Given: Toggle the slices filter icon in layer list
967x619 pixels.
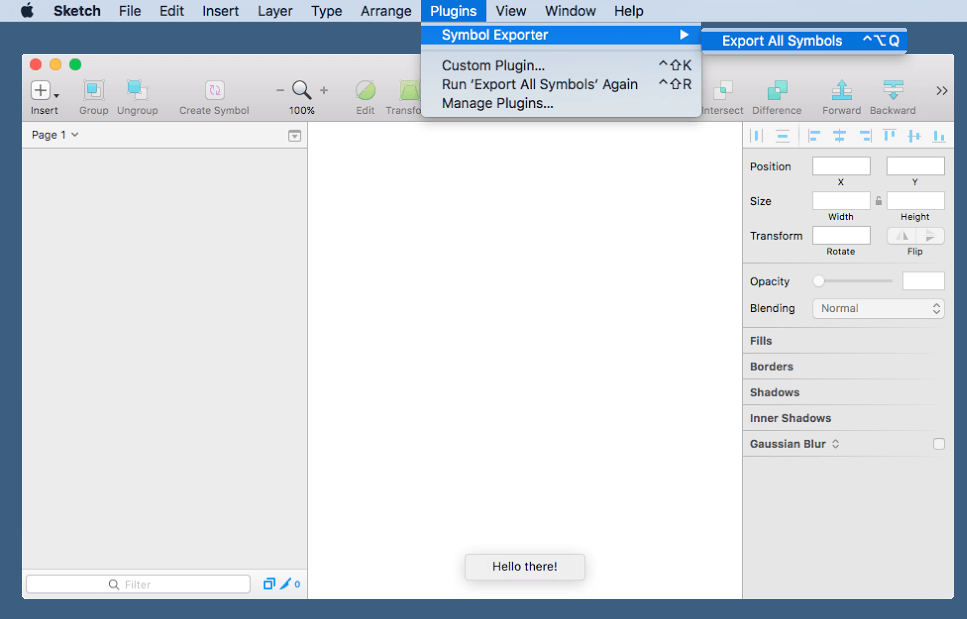Looking at the screenshot, I should pos(286,584).
